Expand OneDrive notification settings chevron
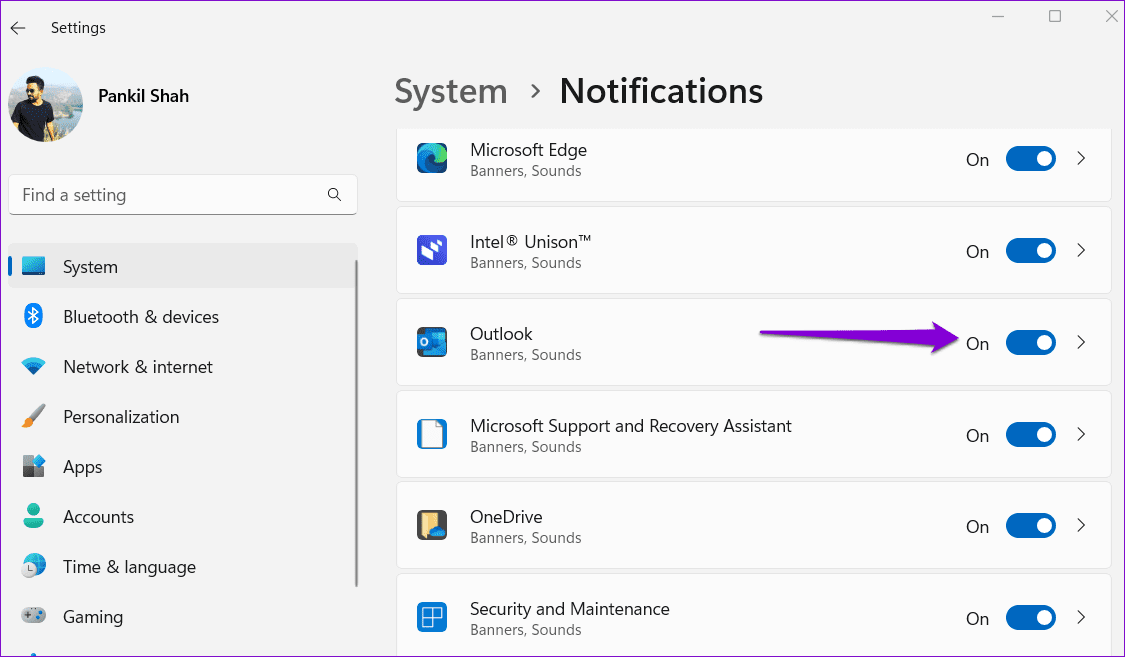The height and width of the screenshot is (657, 1125). 1081,526
